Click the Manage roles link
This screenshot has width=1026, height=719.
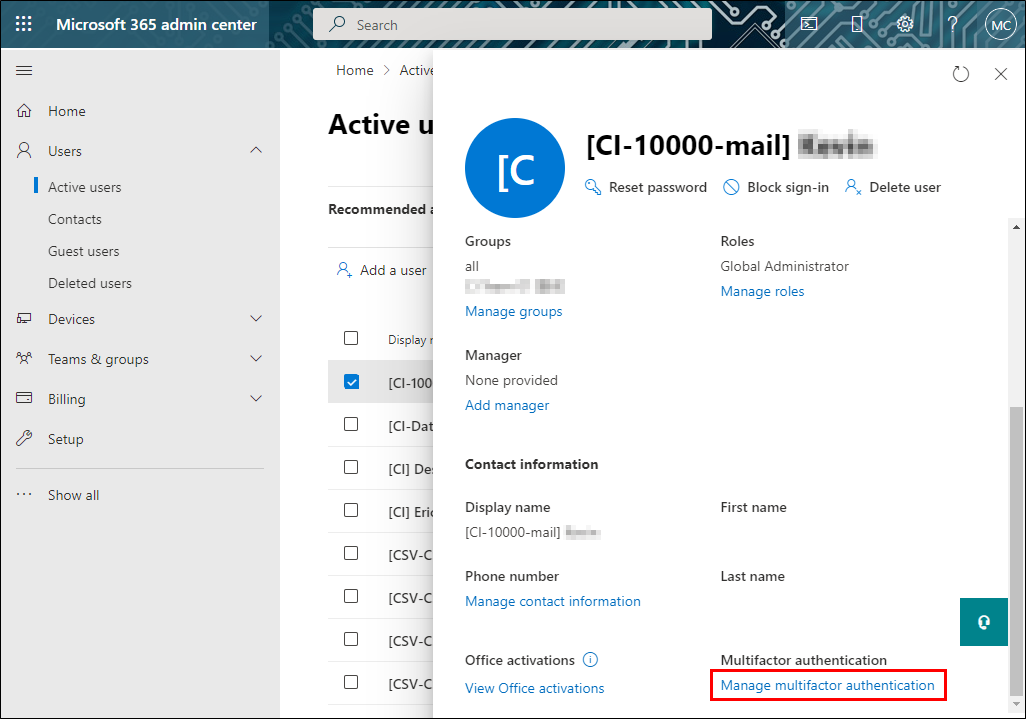(x=762, y=291)
